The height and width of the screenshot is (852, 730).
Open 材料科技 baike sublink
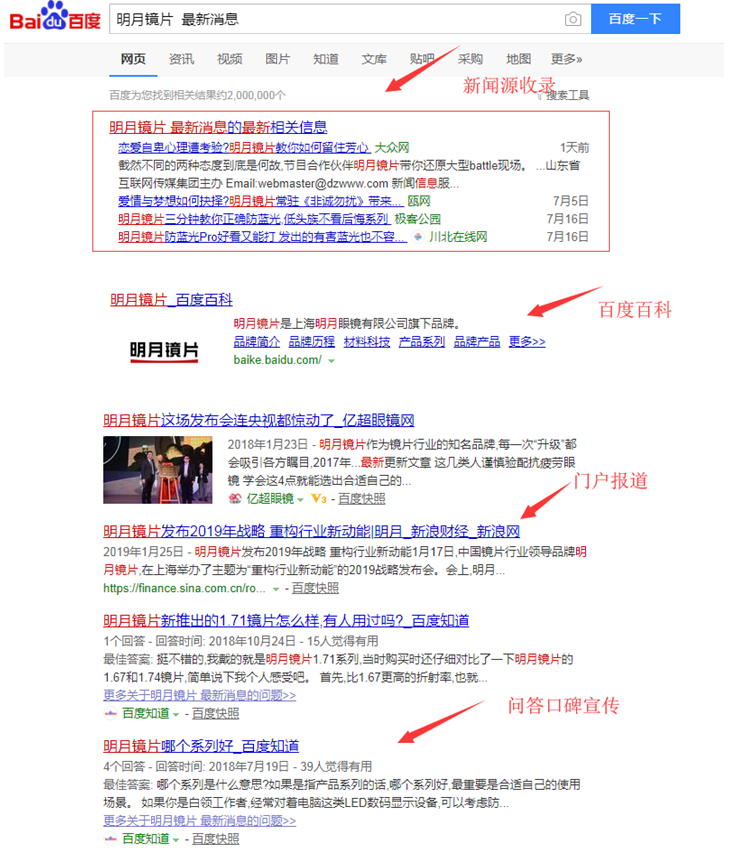367,342
